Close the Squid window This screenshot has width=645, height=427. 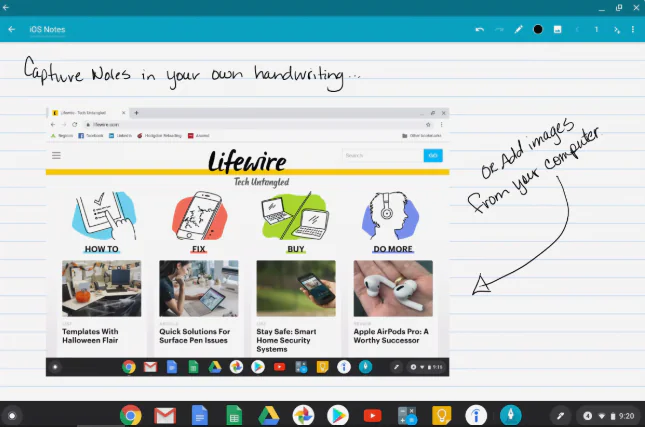coord(636,8)
